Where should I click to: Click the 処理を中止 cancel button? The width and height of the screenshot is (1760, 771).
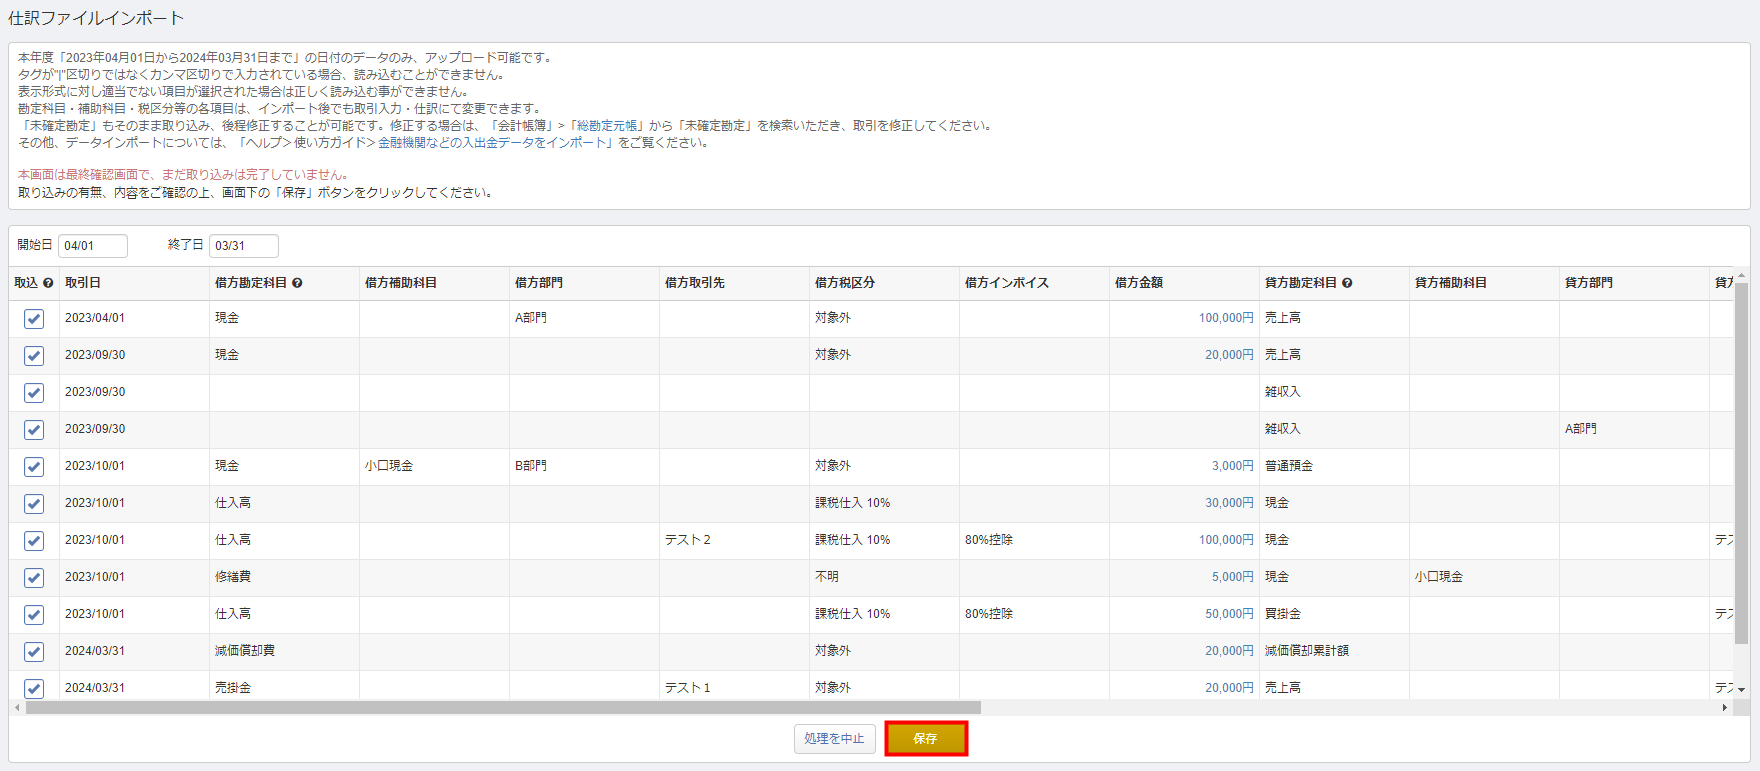[835, 739]
